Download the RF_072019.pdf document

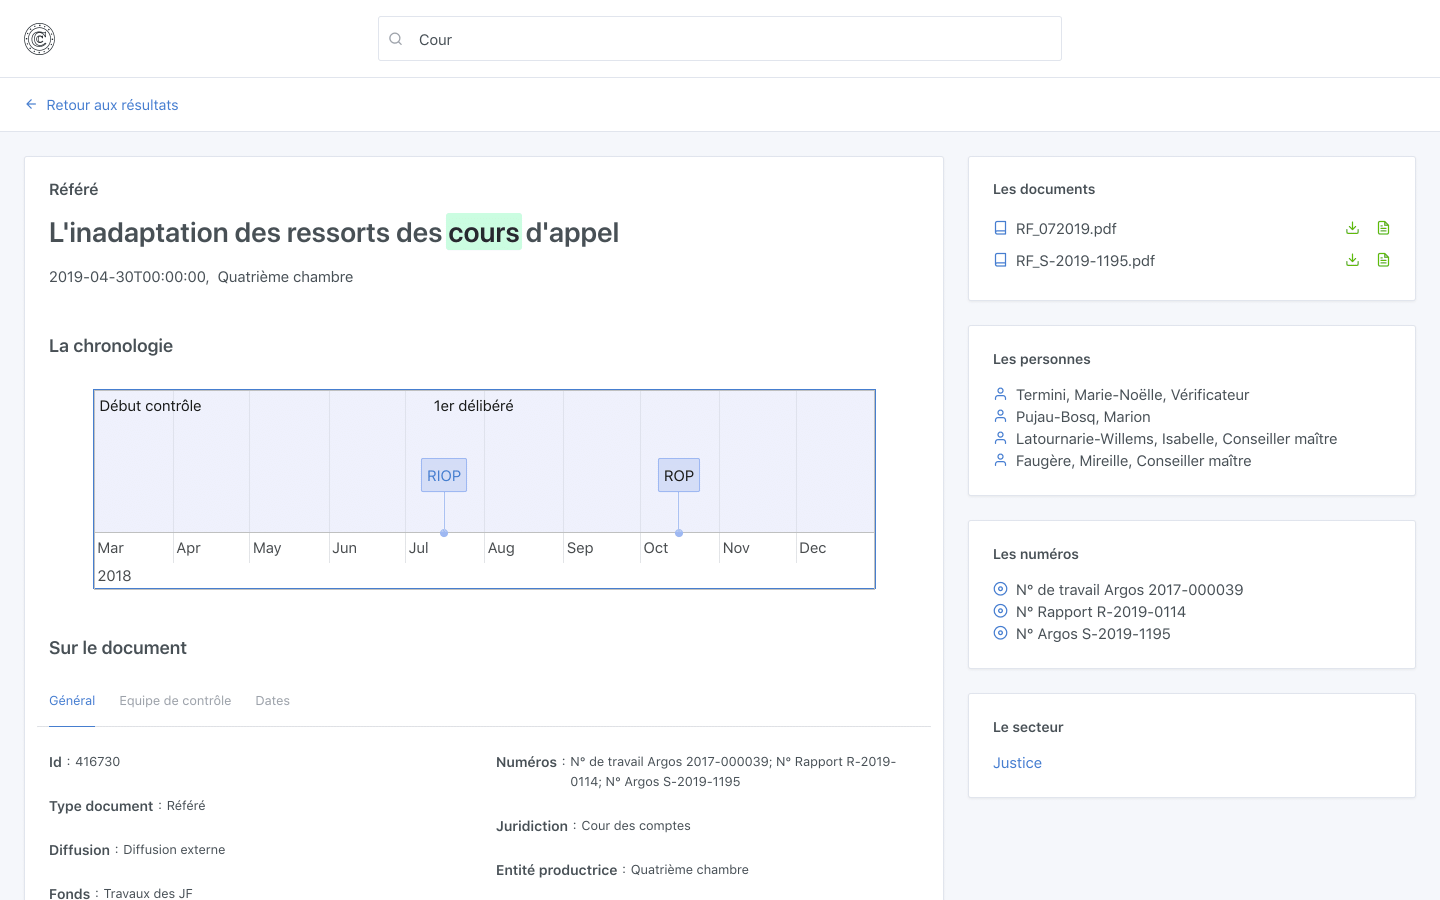pos(1352,228)
